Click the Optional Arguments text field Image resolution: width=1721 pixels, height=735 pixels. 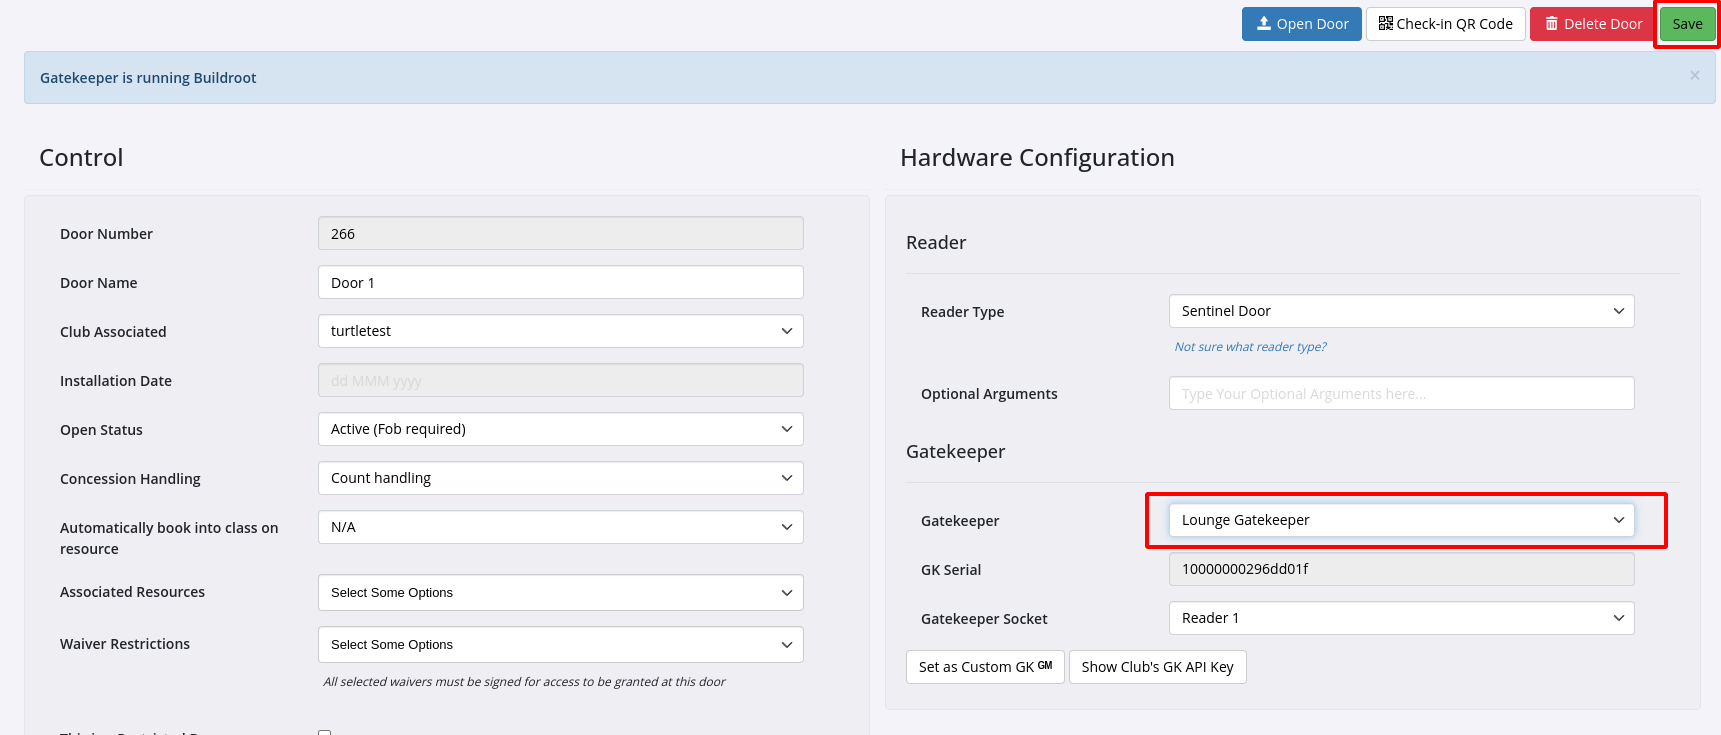click(x=1401, y=394)
